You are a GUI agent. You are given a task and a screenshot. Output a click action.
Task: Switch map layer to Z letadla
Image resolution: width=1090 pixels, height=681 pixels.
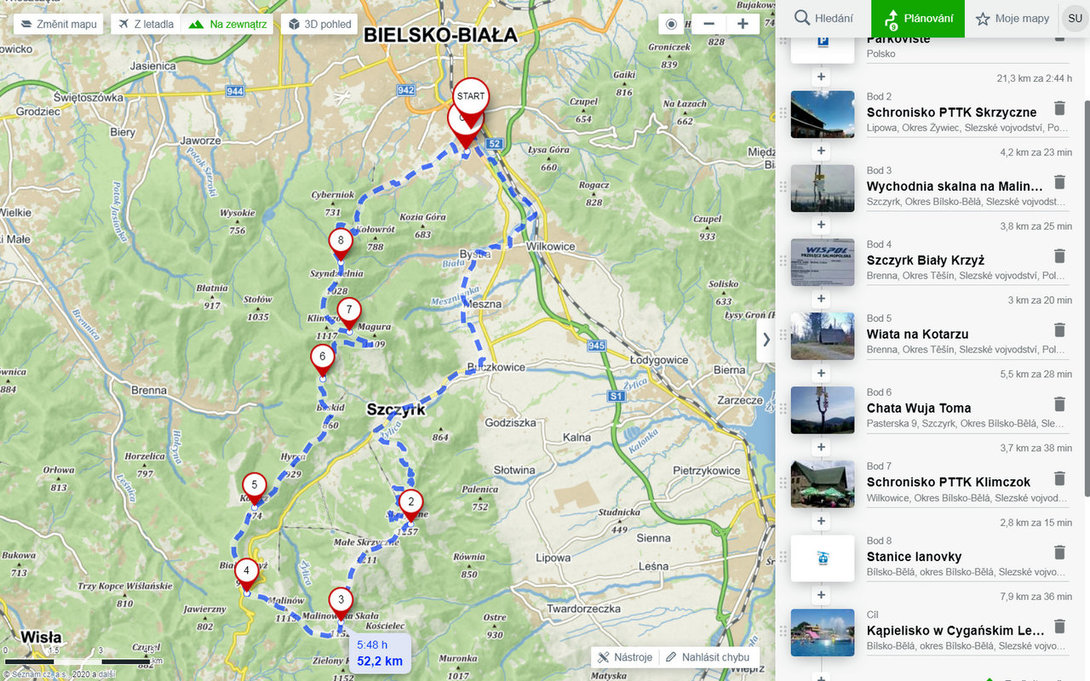click(146, 24)
